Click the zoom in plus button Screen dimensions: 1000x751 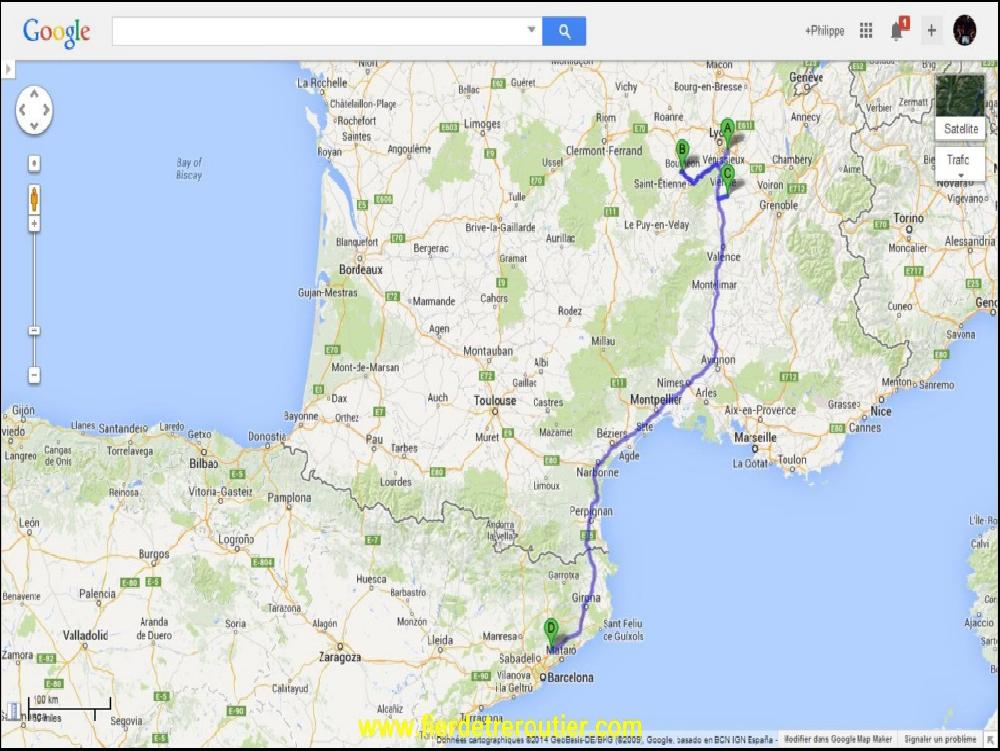point(34,224)
